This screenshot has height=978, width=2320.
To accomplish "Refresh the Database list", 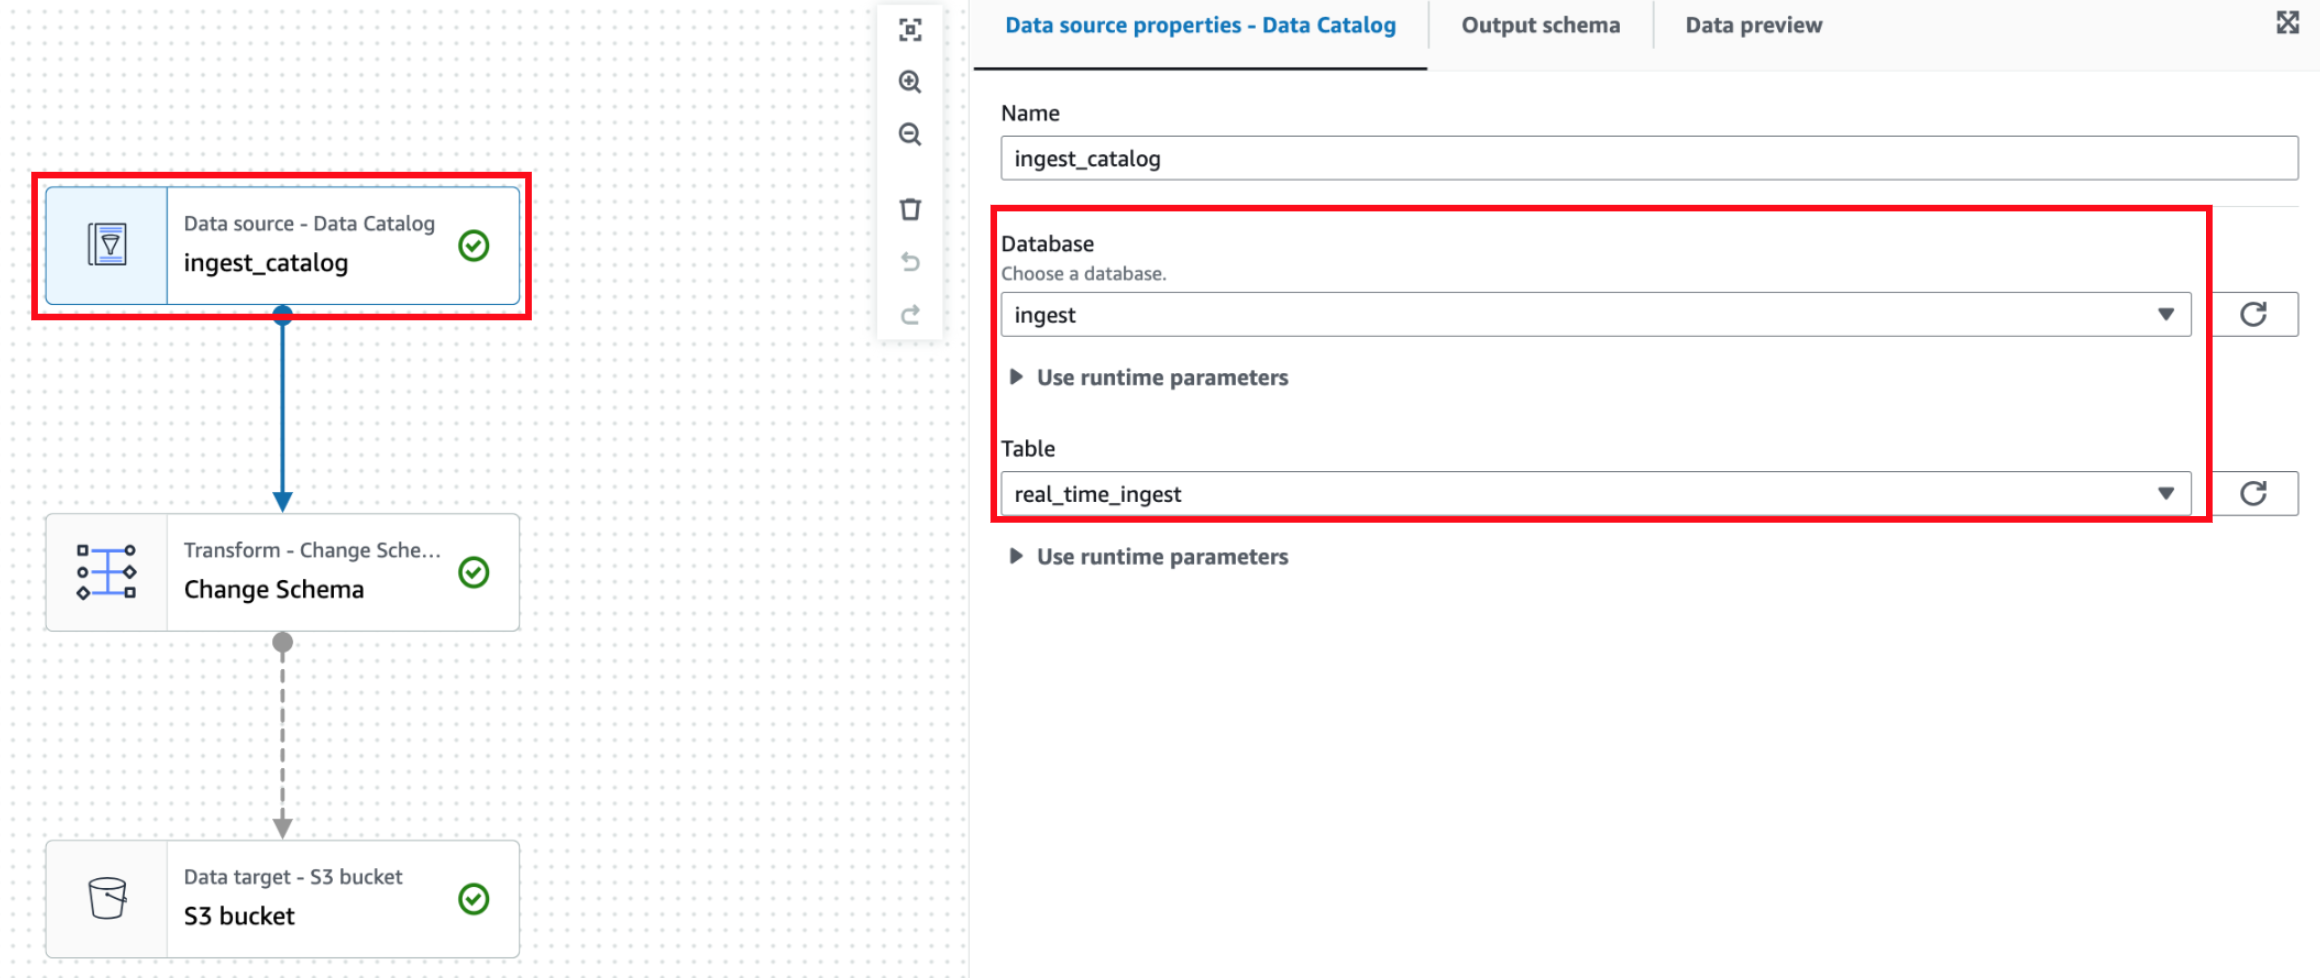I will pos(2255,313).
